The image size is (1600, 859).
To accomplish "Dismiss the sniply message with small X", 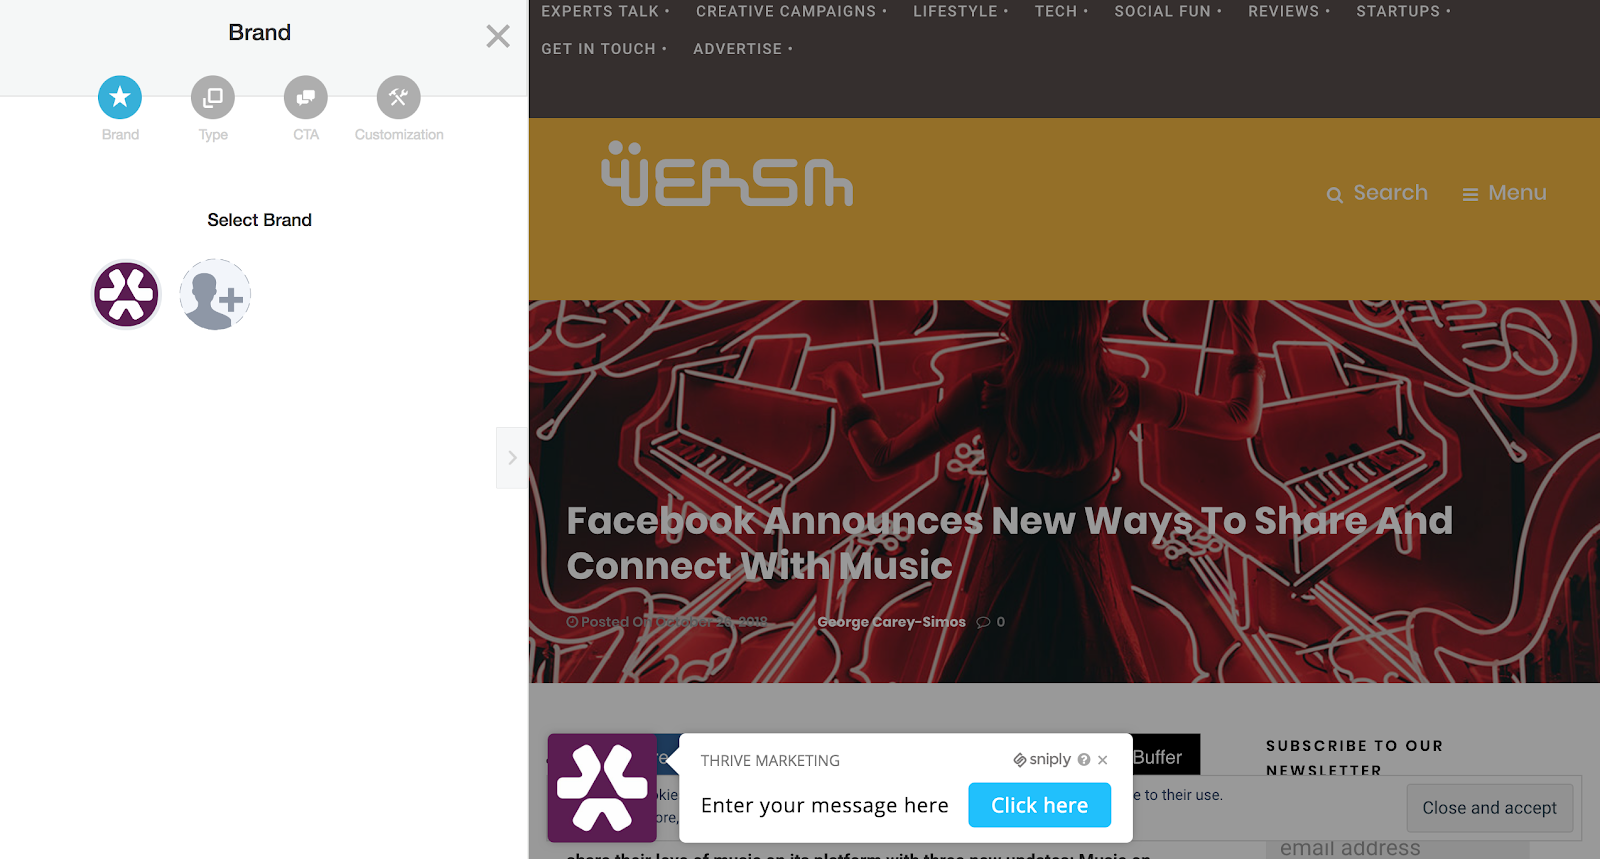I will 1103,760.
